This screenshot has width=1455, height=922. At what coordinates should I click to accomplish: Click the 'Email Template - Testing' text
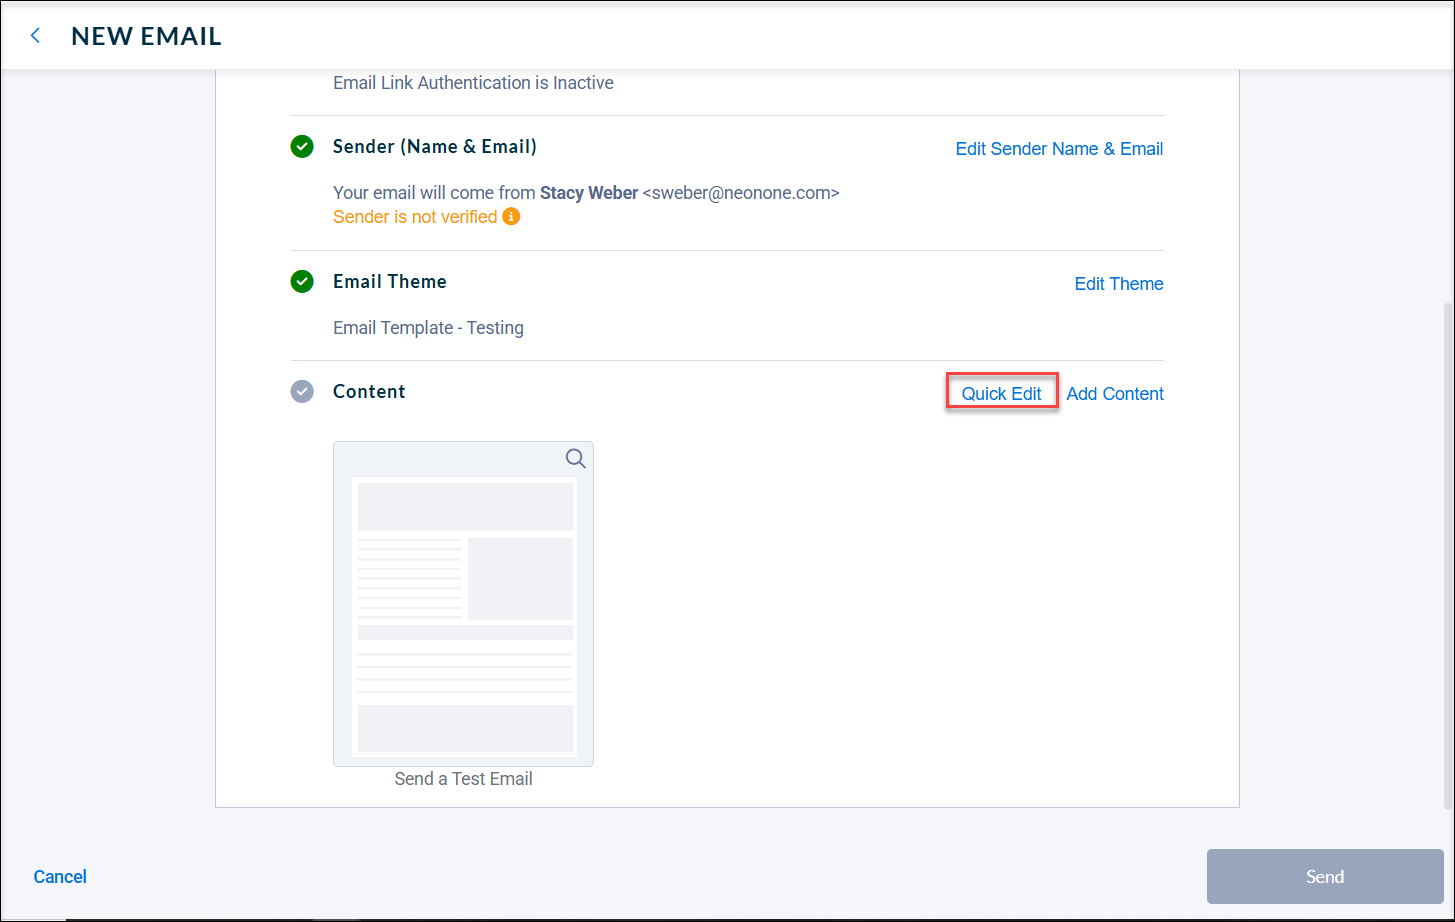(x=428, y=328)
